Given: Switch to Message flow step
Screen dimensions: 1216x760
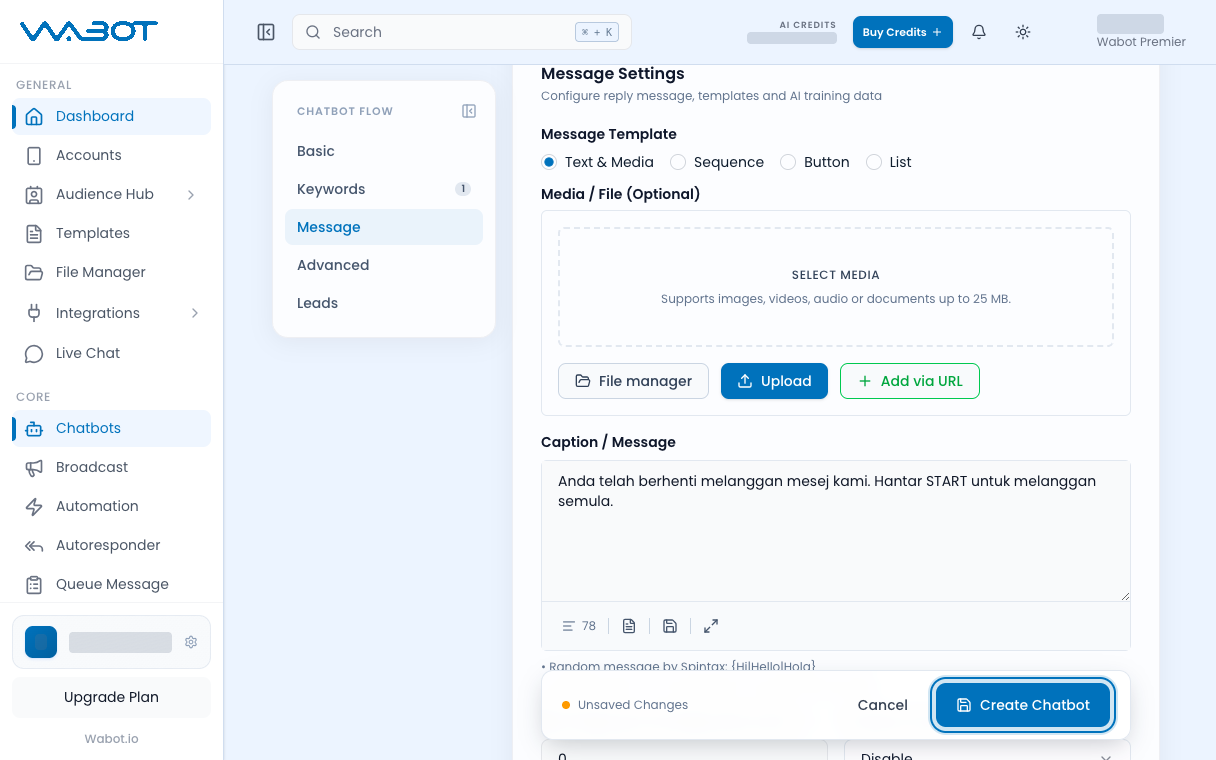Looking at the screenshot, I should coord(384,227).
